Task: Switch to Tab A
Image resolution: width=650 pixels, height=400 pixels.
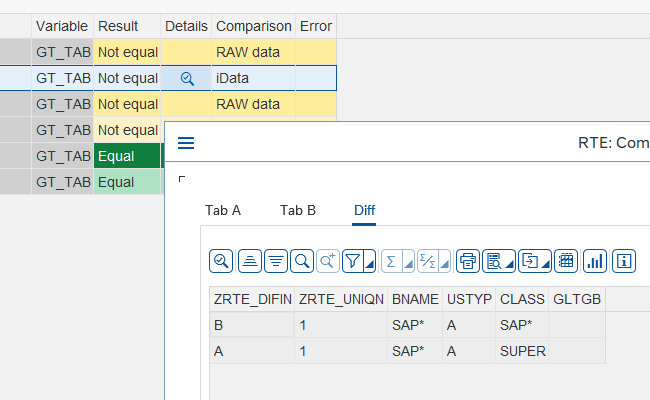Action: click(223, 210)
